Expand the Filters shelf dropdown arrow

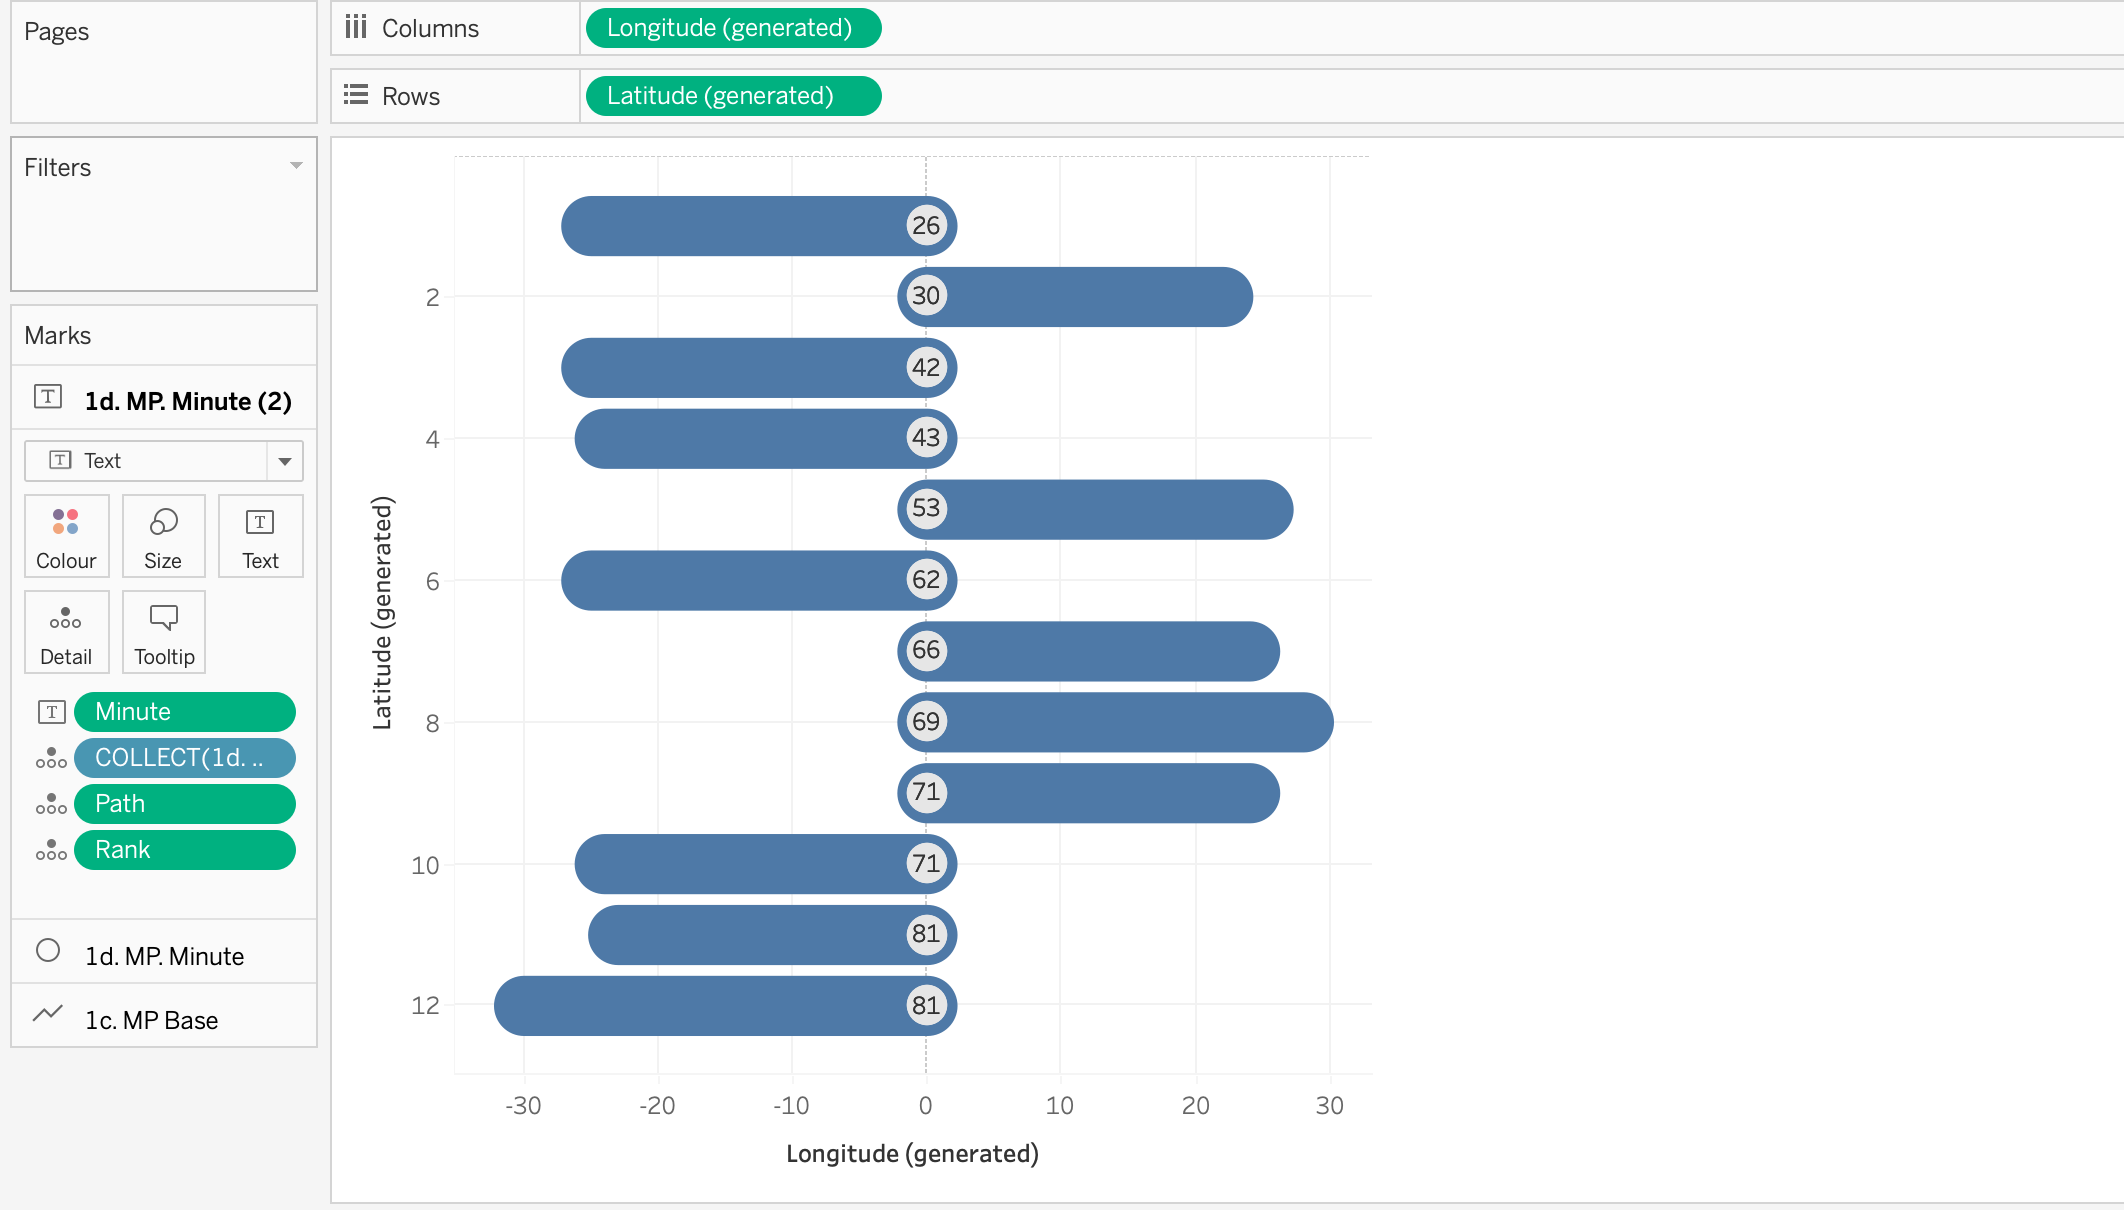296,166
